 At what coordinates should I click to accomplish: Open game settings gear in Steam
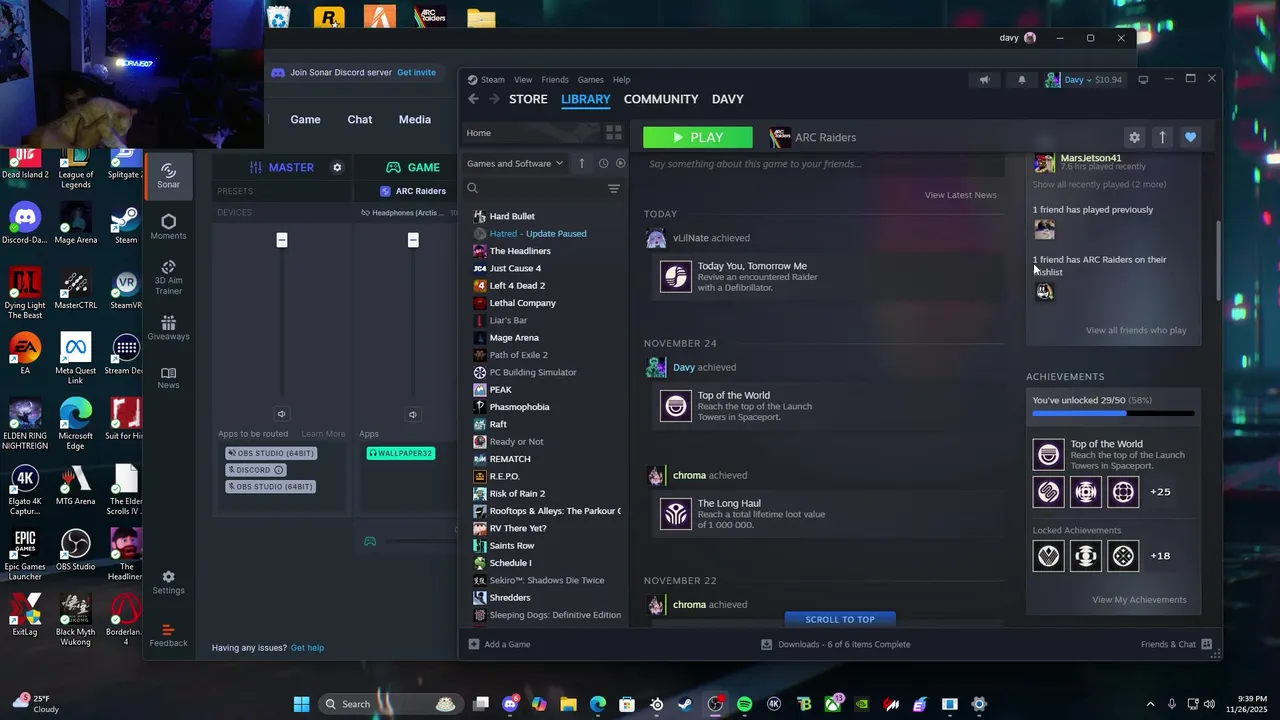tap(1134, 137)
